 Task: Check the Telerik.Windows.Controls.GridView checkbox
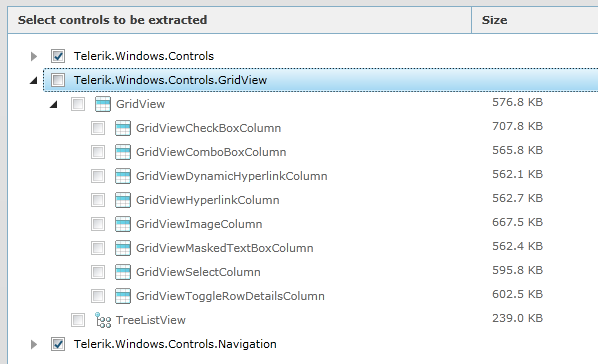click(58, 80)
